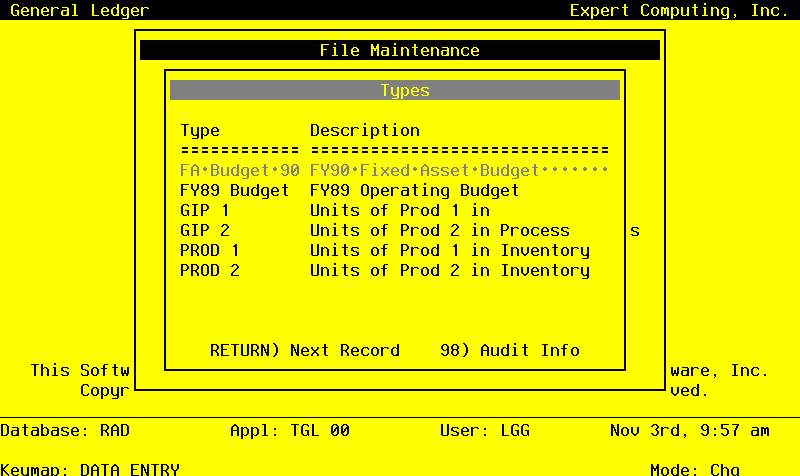Screen dimensions: 800x476
Task: Select the 'GIP 2' type row
Action: tap(205, 231)
